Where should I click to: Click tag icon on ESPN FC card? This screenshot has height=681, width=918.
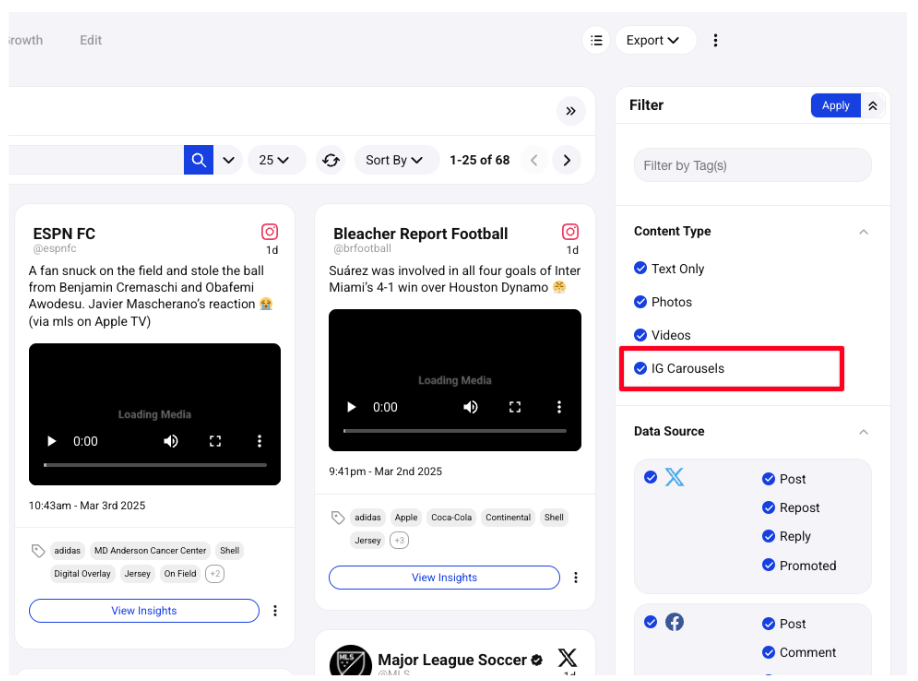point(38,550)
